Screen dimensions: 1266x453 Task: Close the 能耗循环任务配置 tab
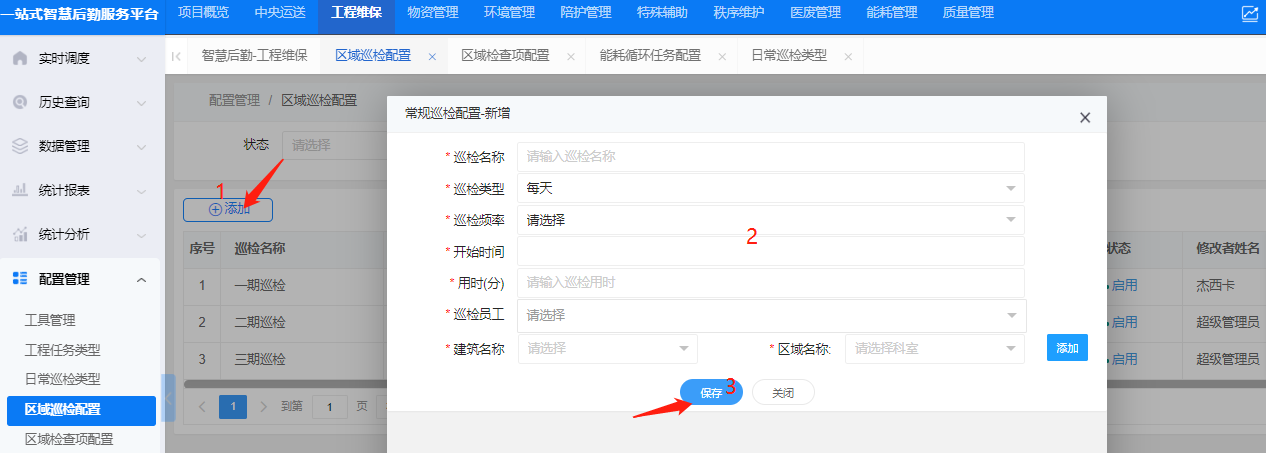click(722, 57)
